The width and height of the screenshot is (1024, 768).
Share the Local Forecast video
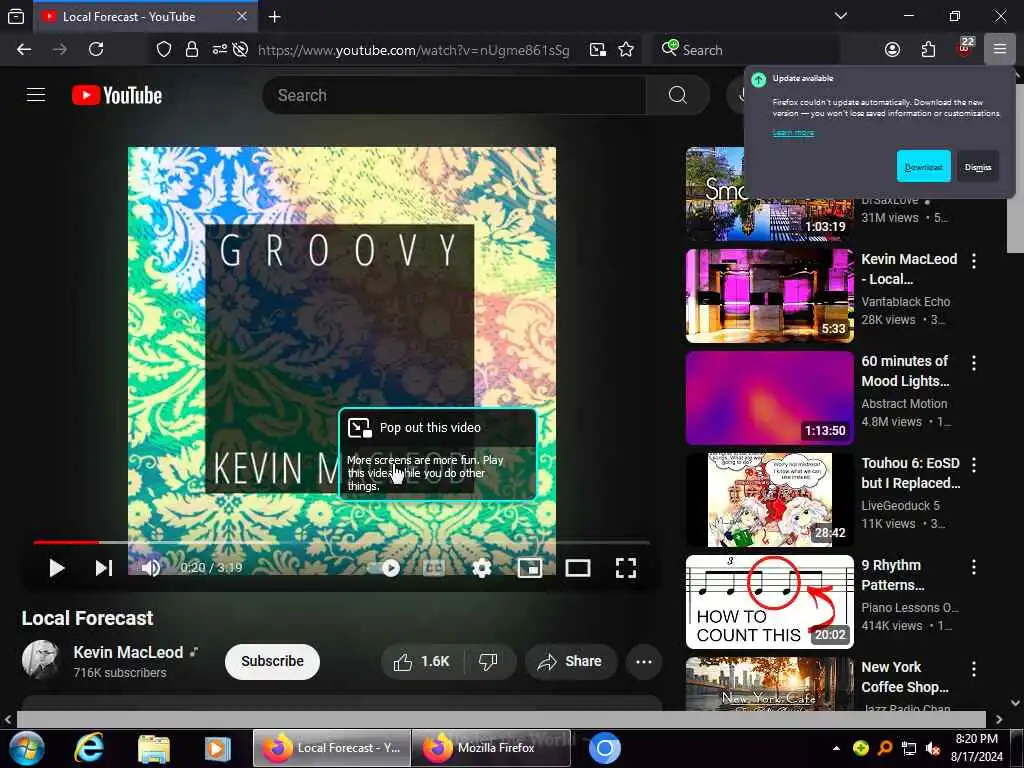coord(569,662)
